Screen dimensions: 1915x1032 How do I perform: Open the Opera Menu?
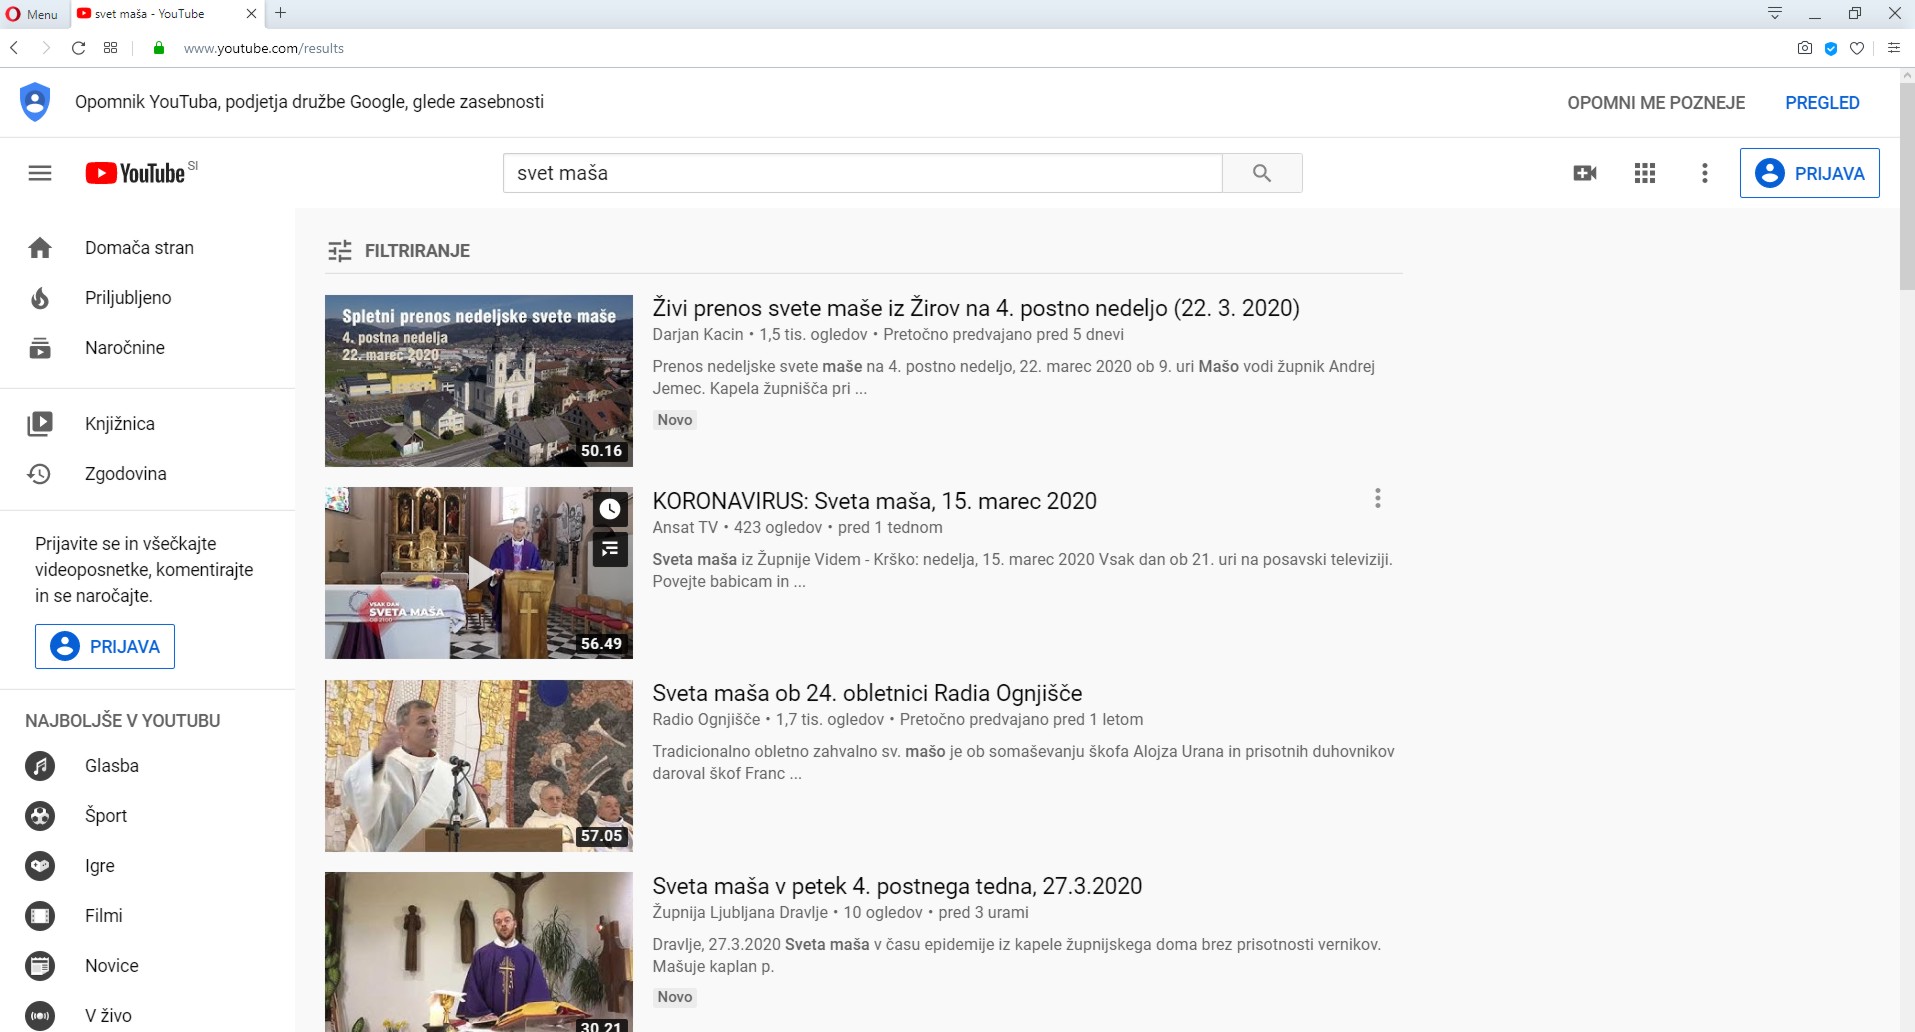pyautogui.click(x=33, y=14)
